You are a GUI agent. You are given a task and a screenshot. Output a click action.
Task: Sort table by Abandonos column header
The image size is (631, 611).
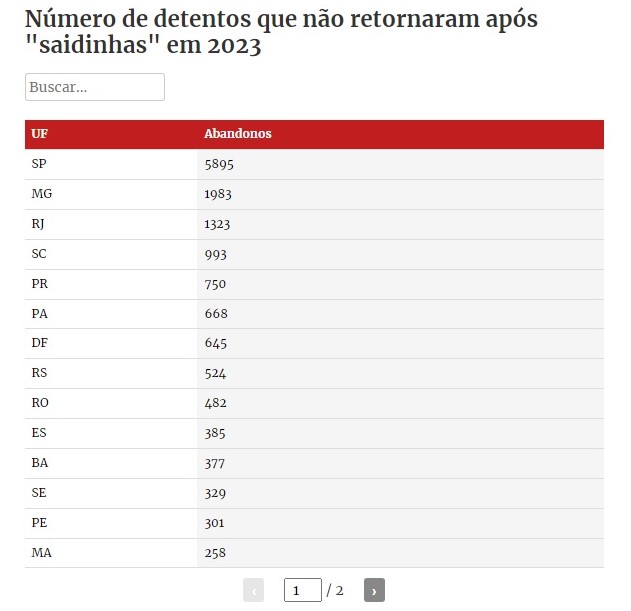tap(238, 134)
